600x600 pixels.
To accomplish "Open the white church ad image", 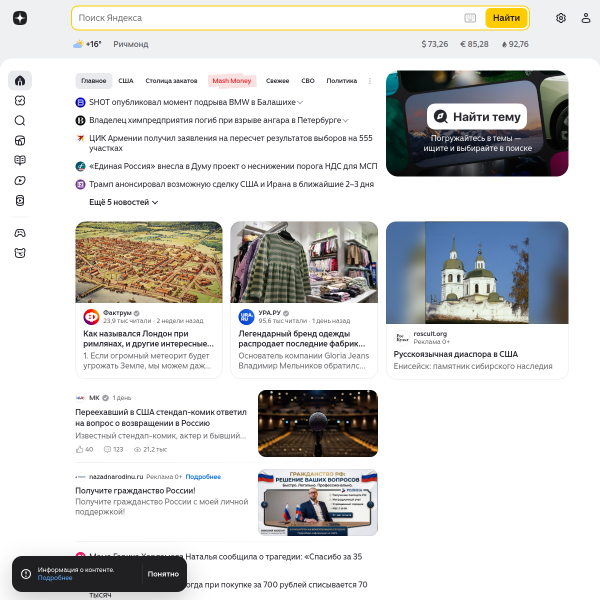I will 477,272.
